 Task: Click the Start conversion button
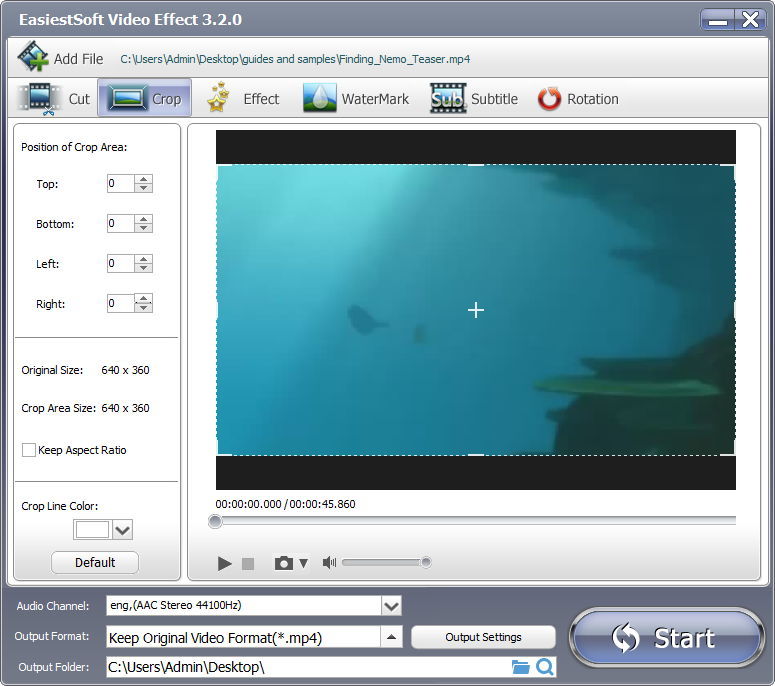point(666,638)
